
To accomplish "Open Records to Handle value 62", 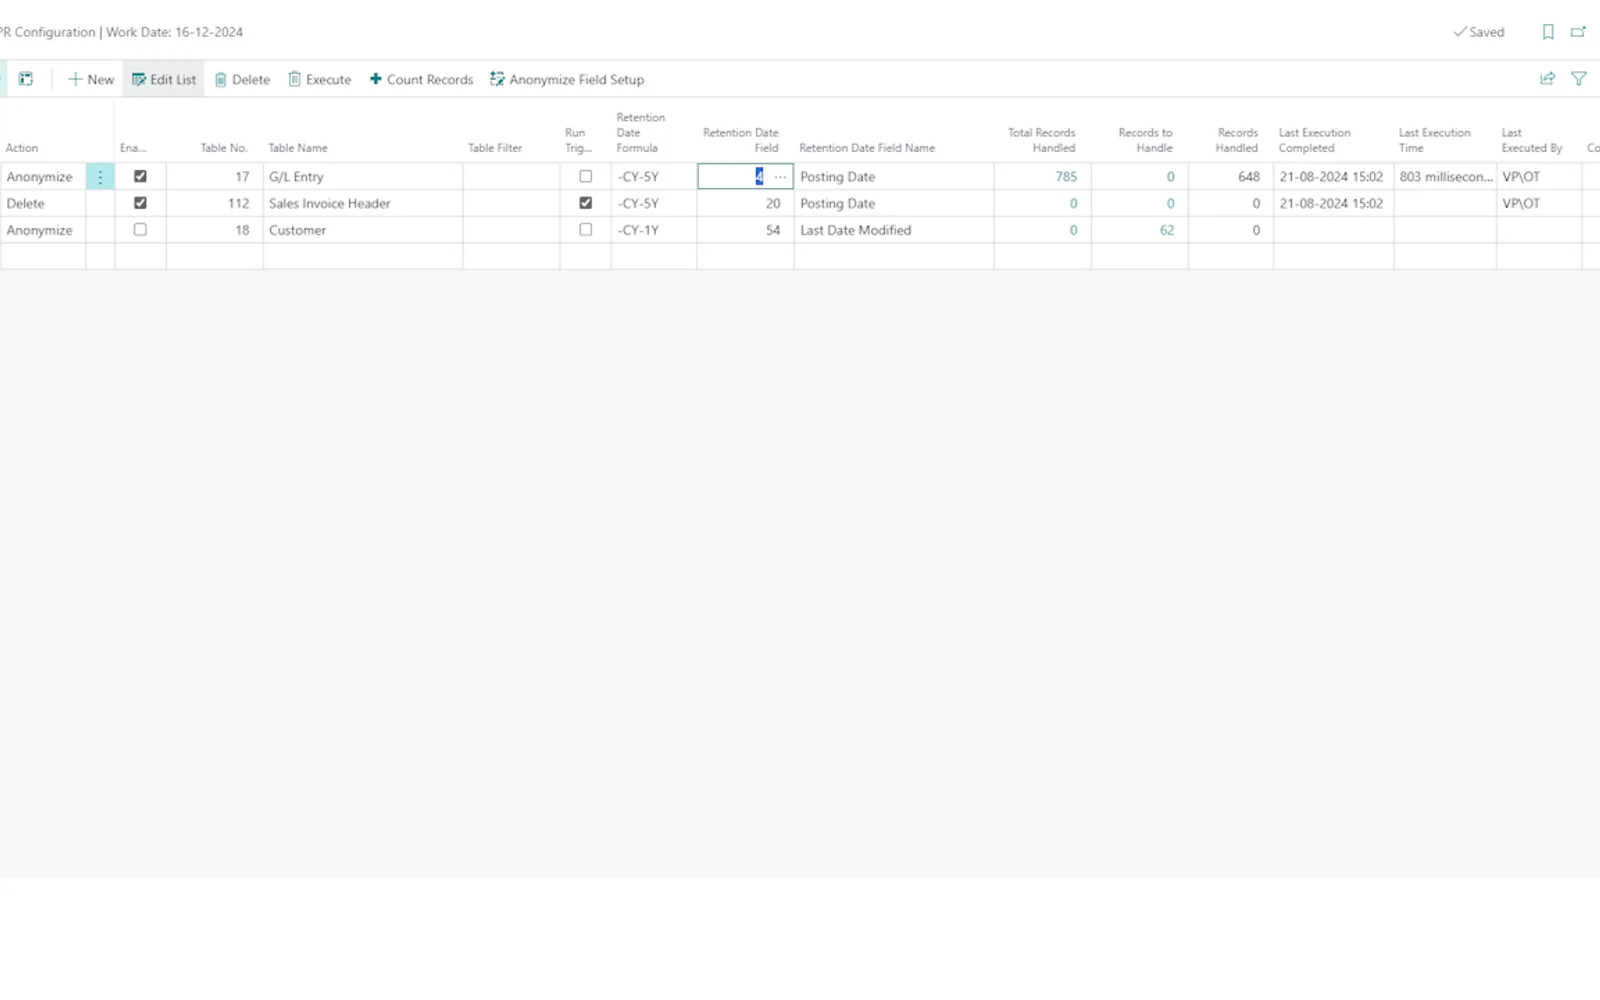I will pos(1167,230).
